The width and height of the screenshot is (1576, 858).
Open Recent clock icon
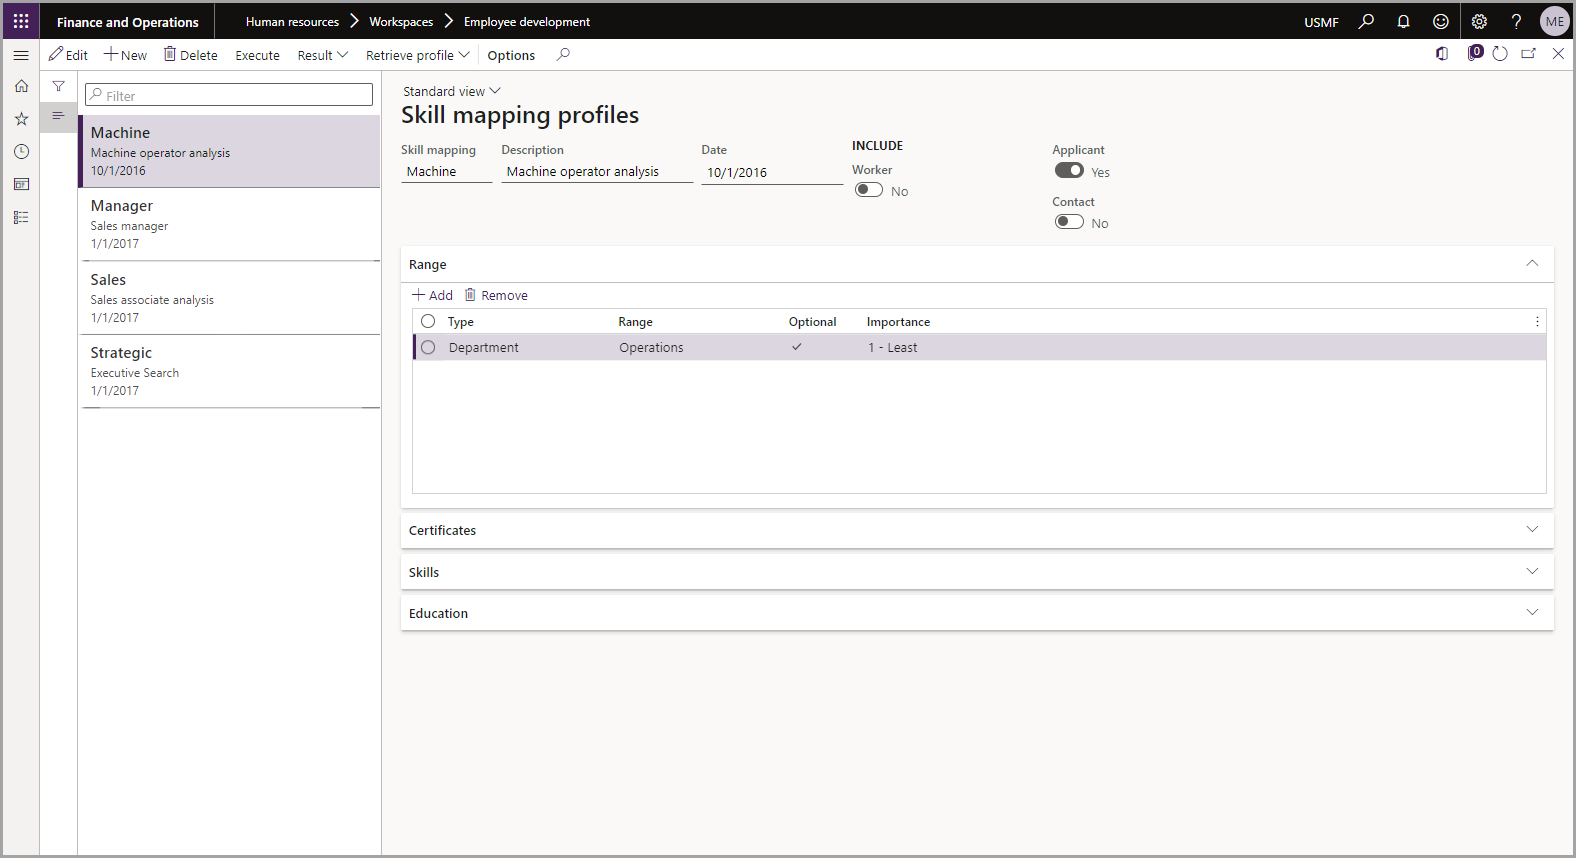(21, 151)
